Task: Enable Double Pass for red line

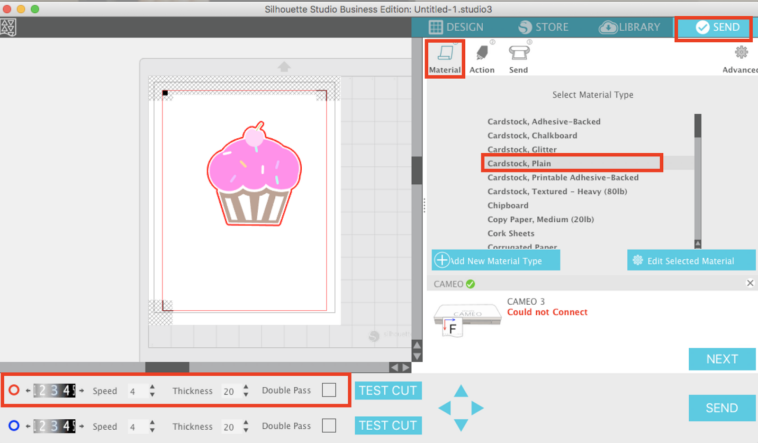Action: pos(328,391)
